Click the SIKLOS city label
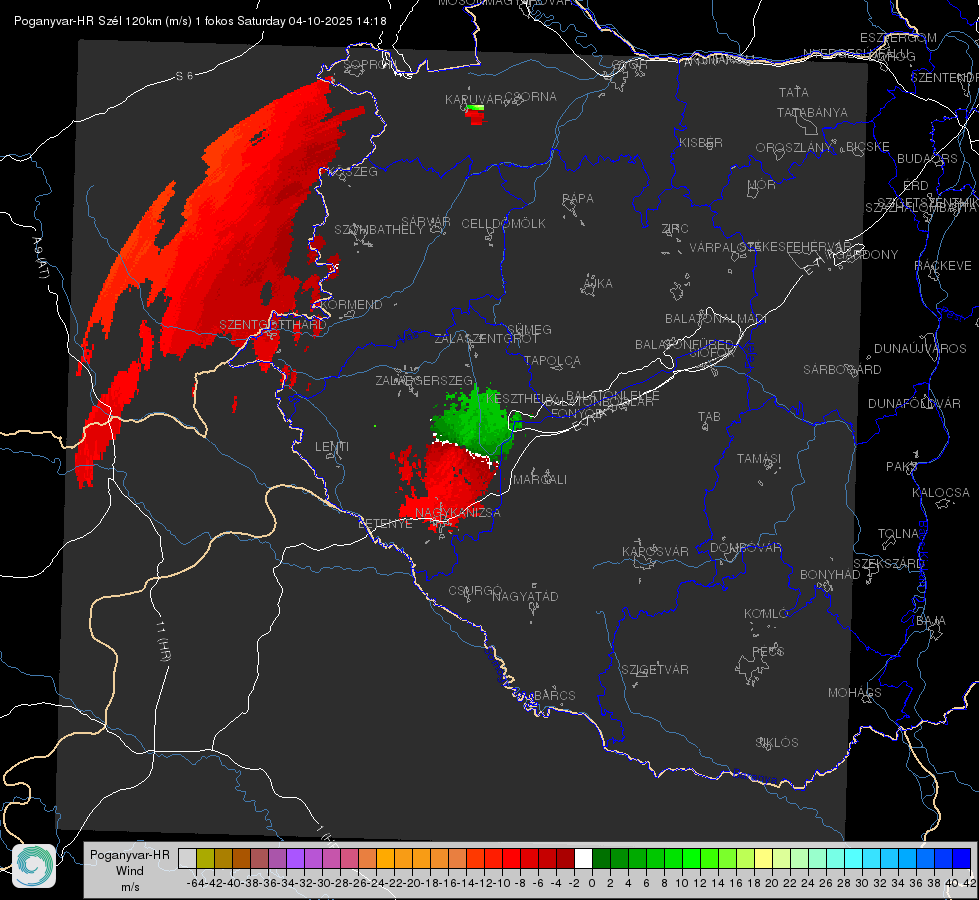The width and height of the screenshot is (979, 900). point(777,743)
